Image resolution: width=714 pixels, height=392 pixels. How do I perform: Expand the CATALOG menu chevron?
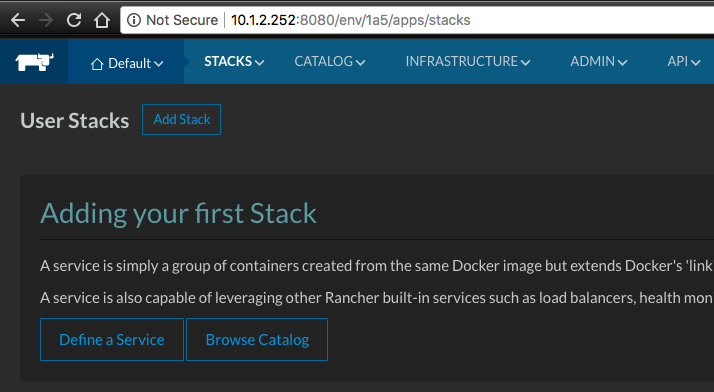coord(360,63)
